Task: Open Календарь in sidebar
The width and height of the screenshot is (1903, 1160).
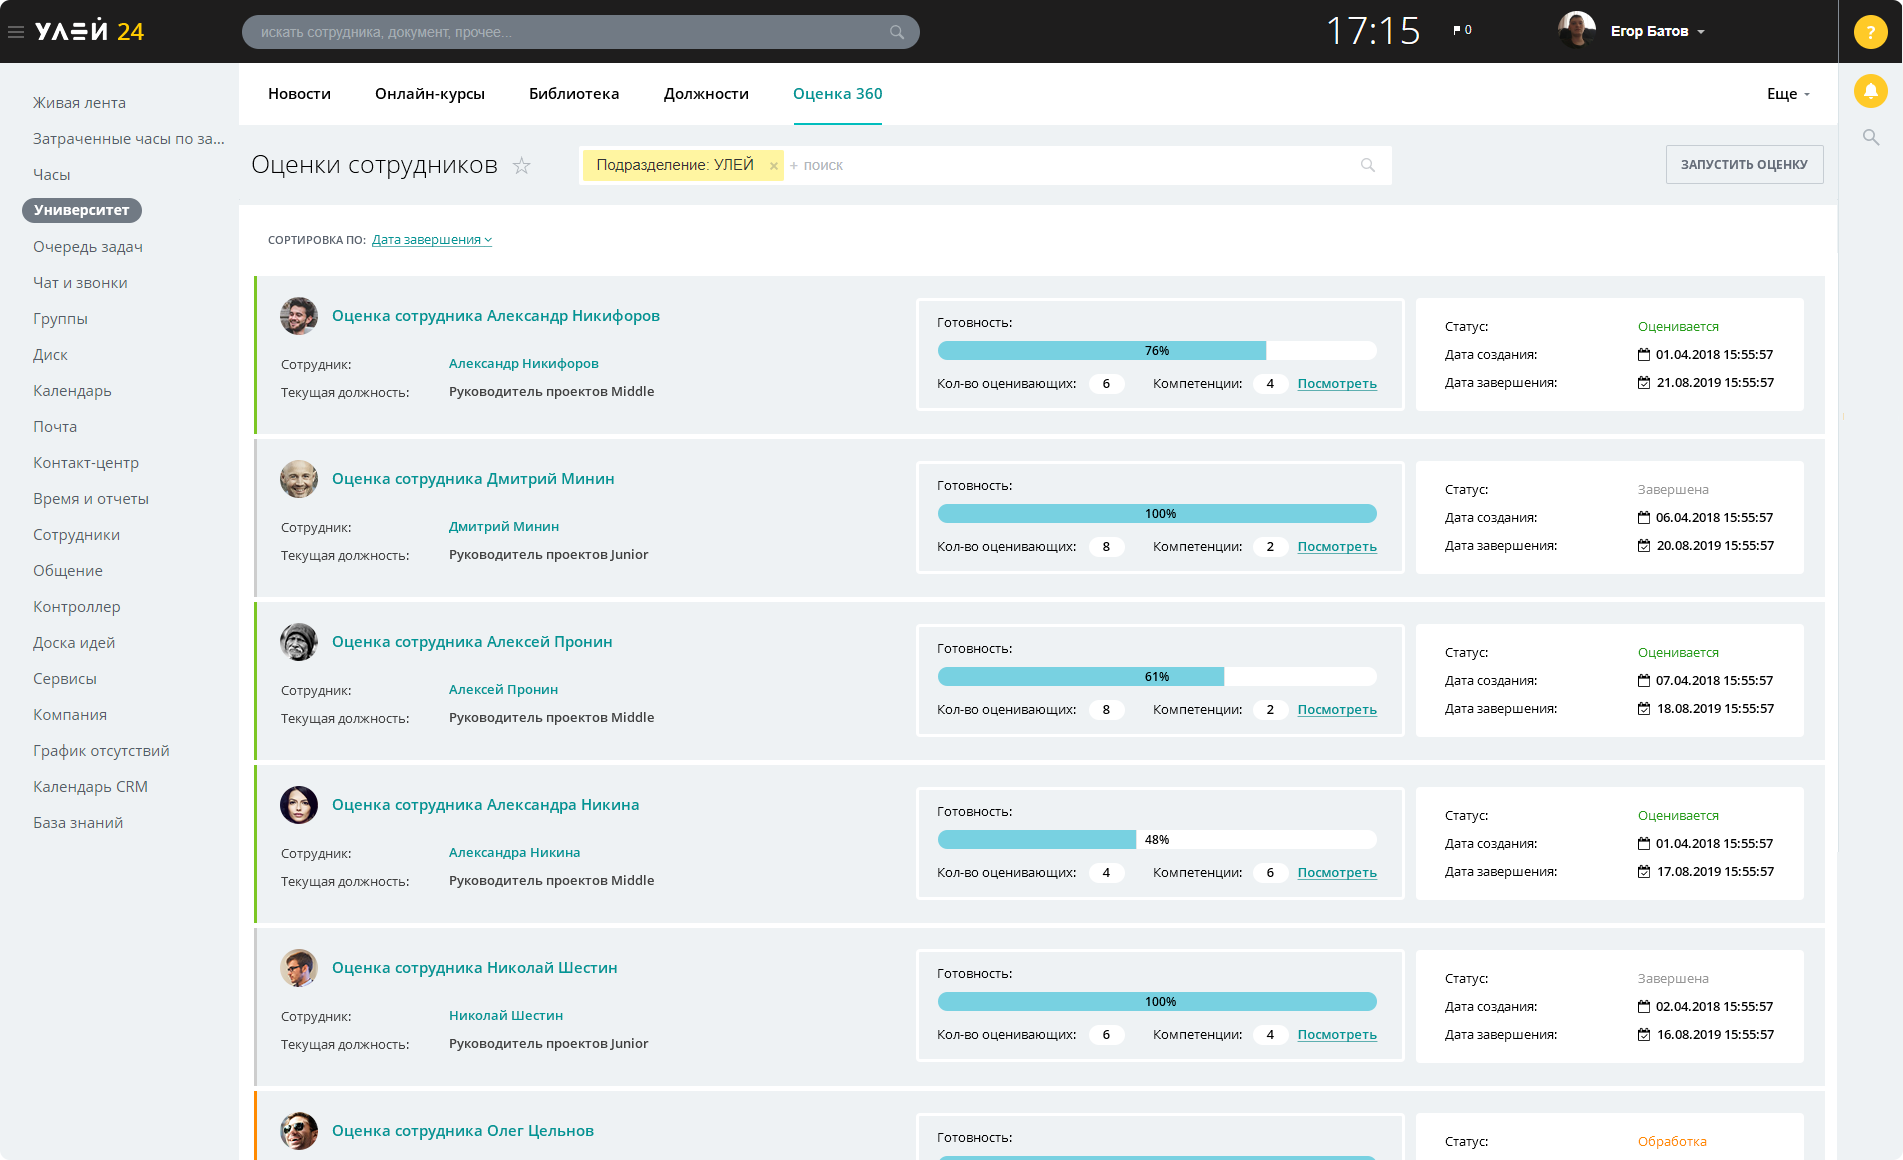Action: coord(72,391)
